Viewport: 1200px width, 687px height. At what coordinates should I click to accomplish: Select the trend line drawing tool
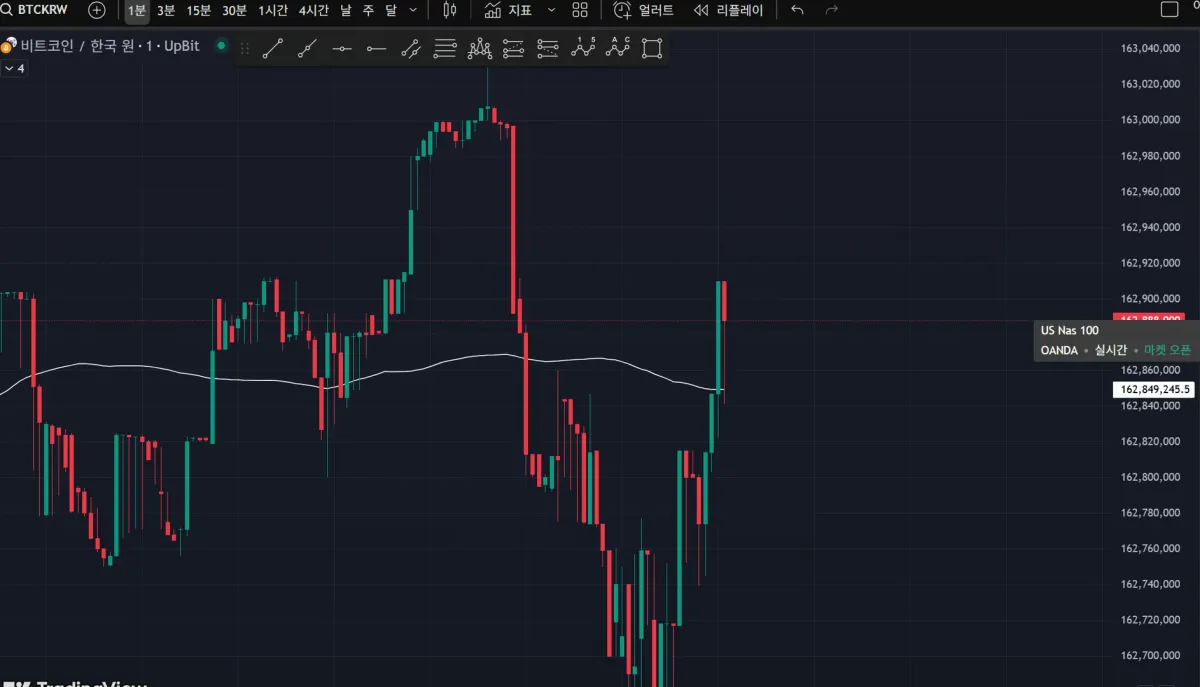(x=272, y=48)
